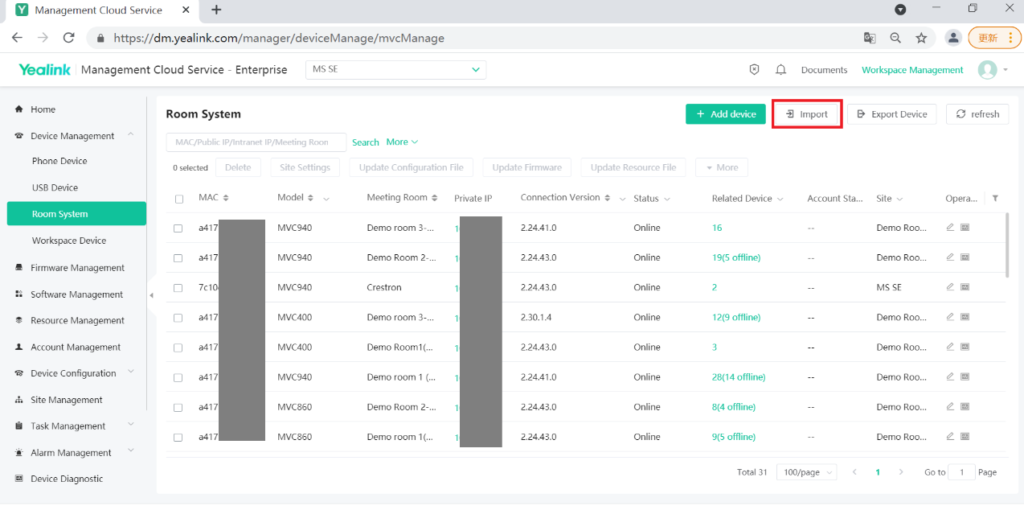Click edit pencil icon for Crestron row

pyautogui.click(x=950, y=287)
